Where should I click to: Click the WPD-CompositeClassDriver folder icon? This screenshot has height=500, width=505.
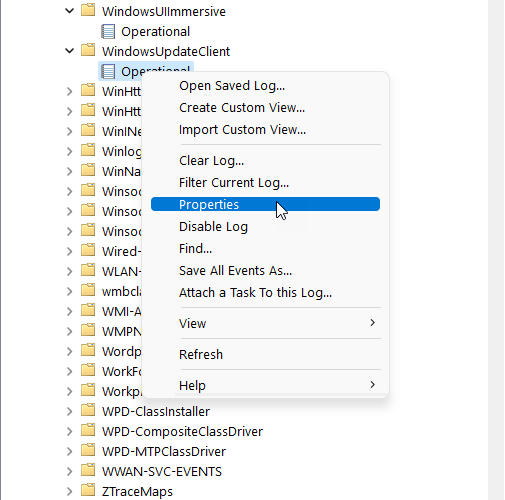[88, 430]
